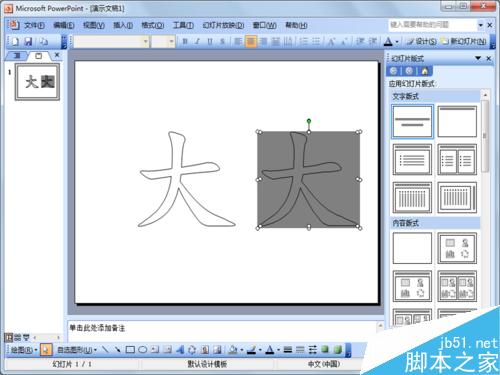500x375 pixels.
Task: Open the font size combo box
Action: pyautogui.click(x=163, y=42)
